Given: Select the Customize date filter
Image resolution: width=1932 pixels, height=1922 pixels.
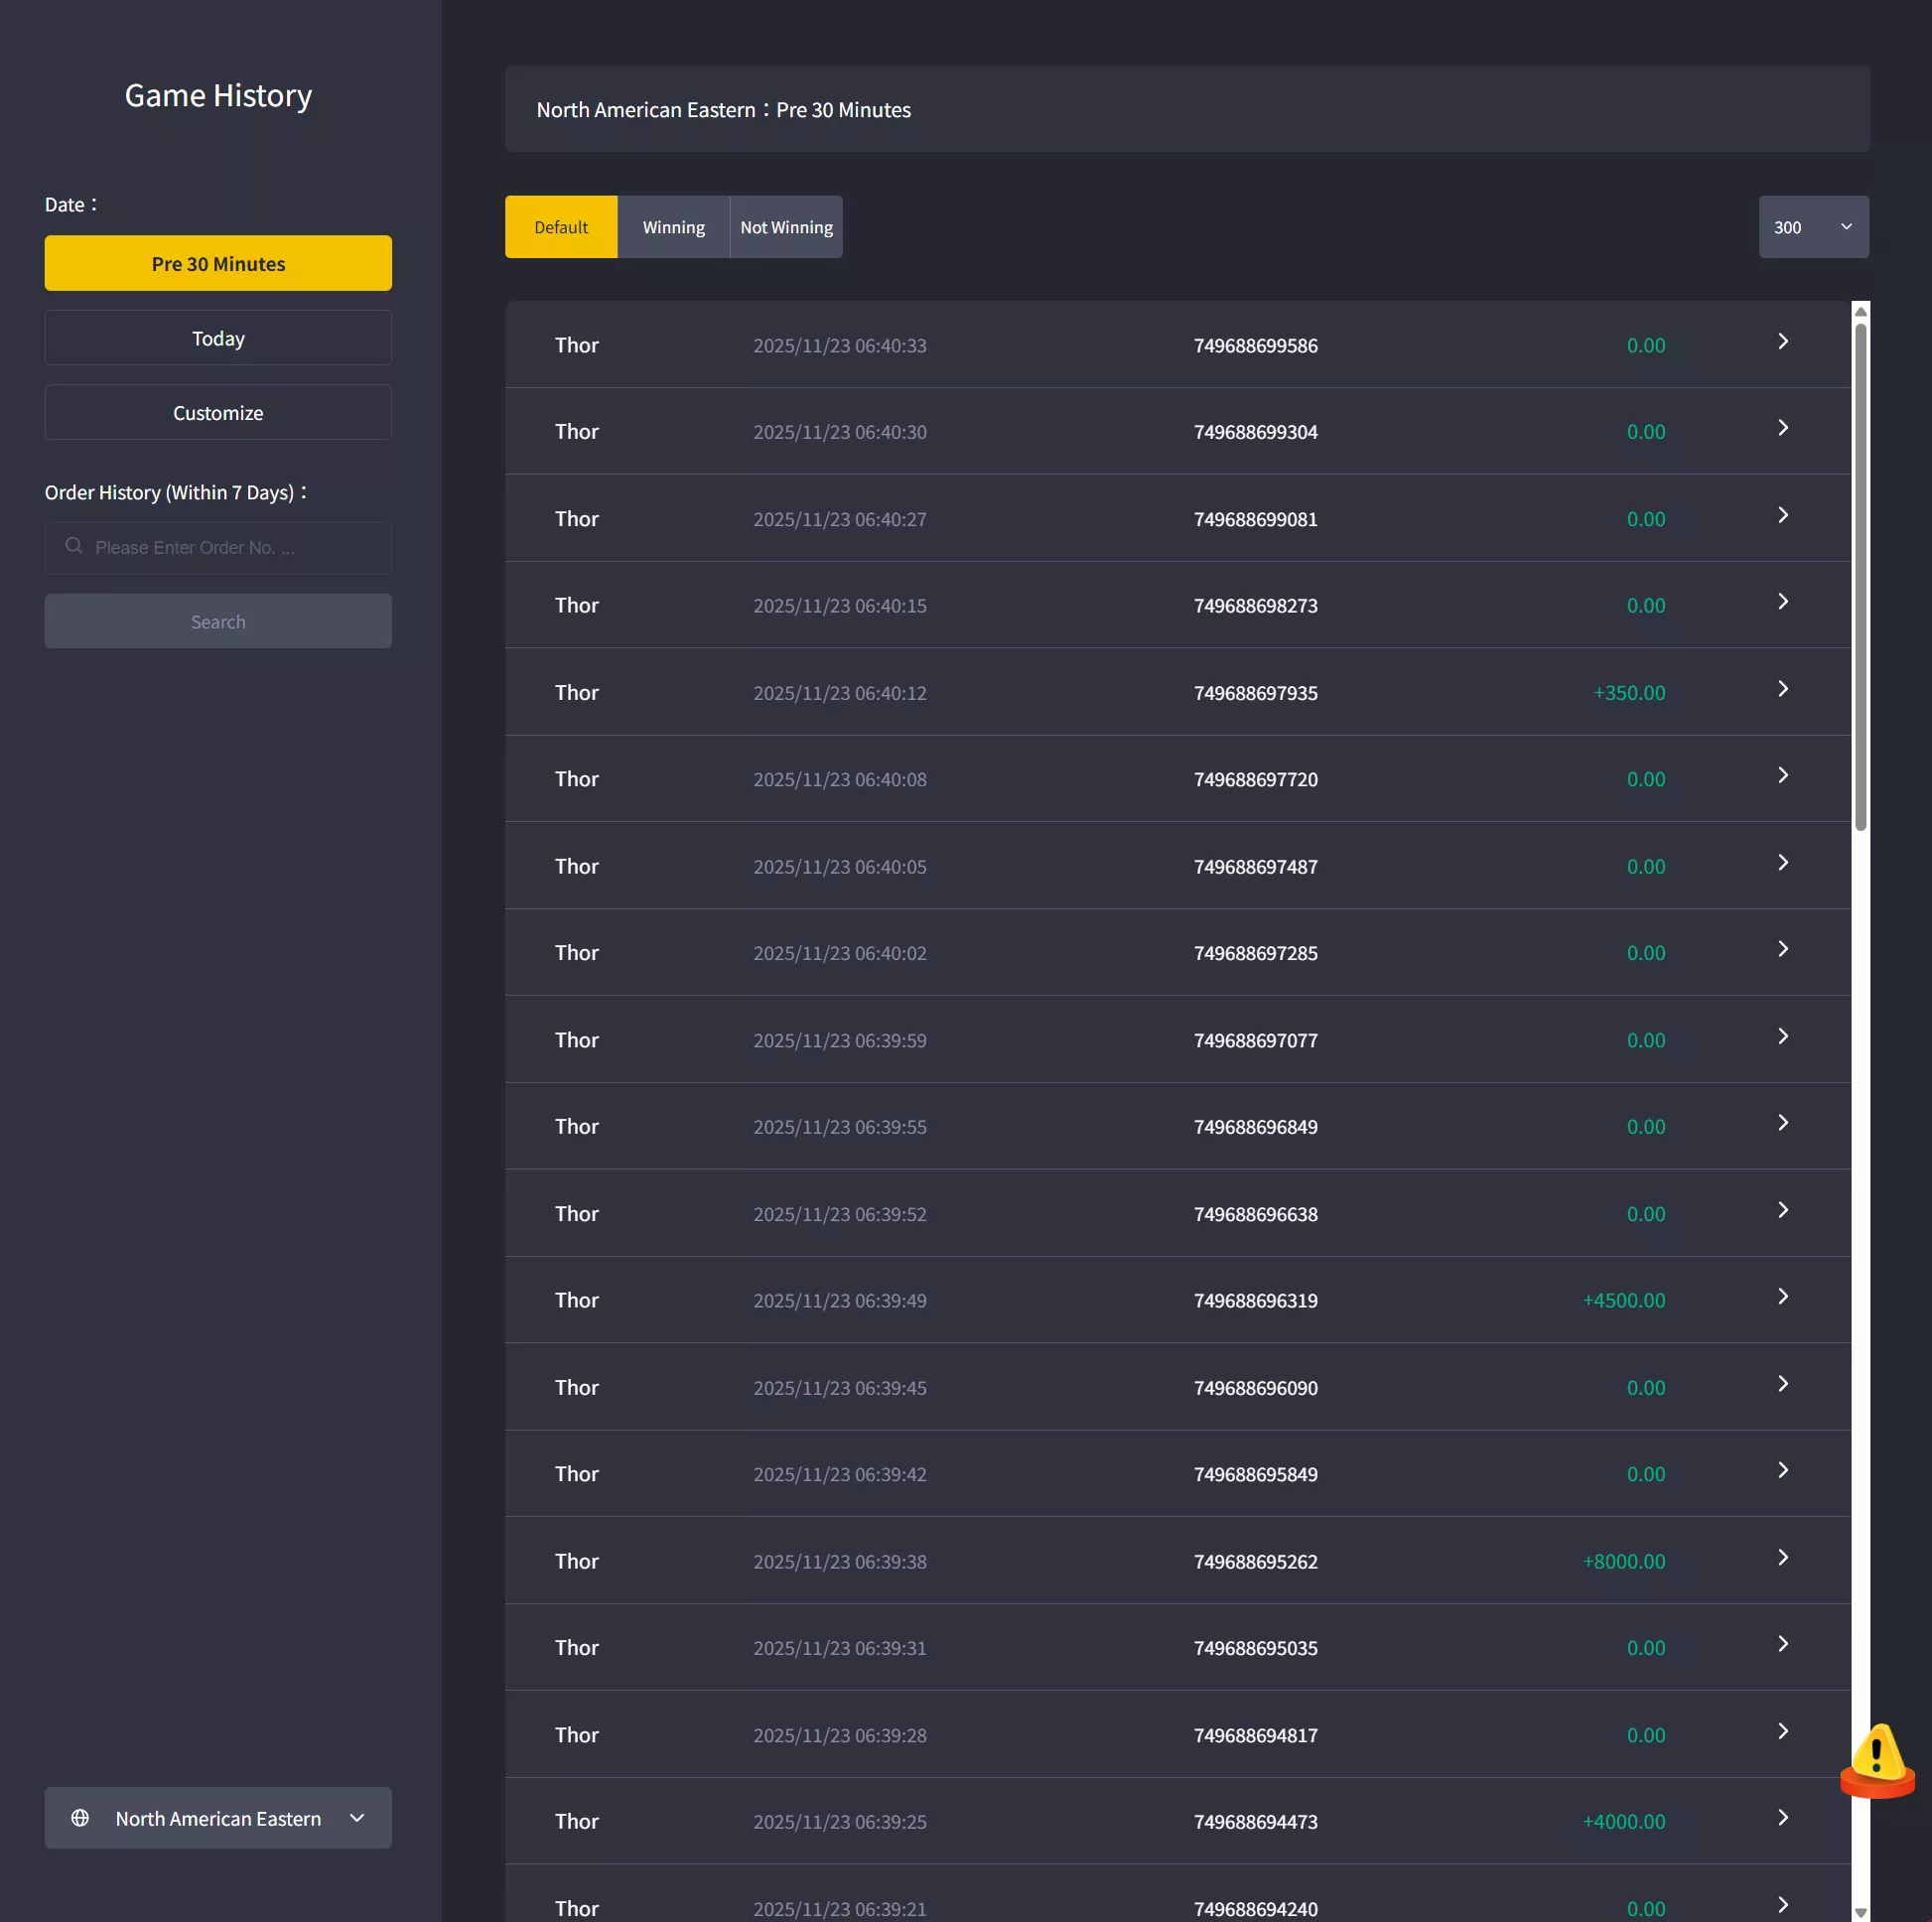Looking at the screenshot, I should (x=218, y=413).
